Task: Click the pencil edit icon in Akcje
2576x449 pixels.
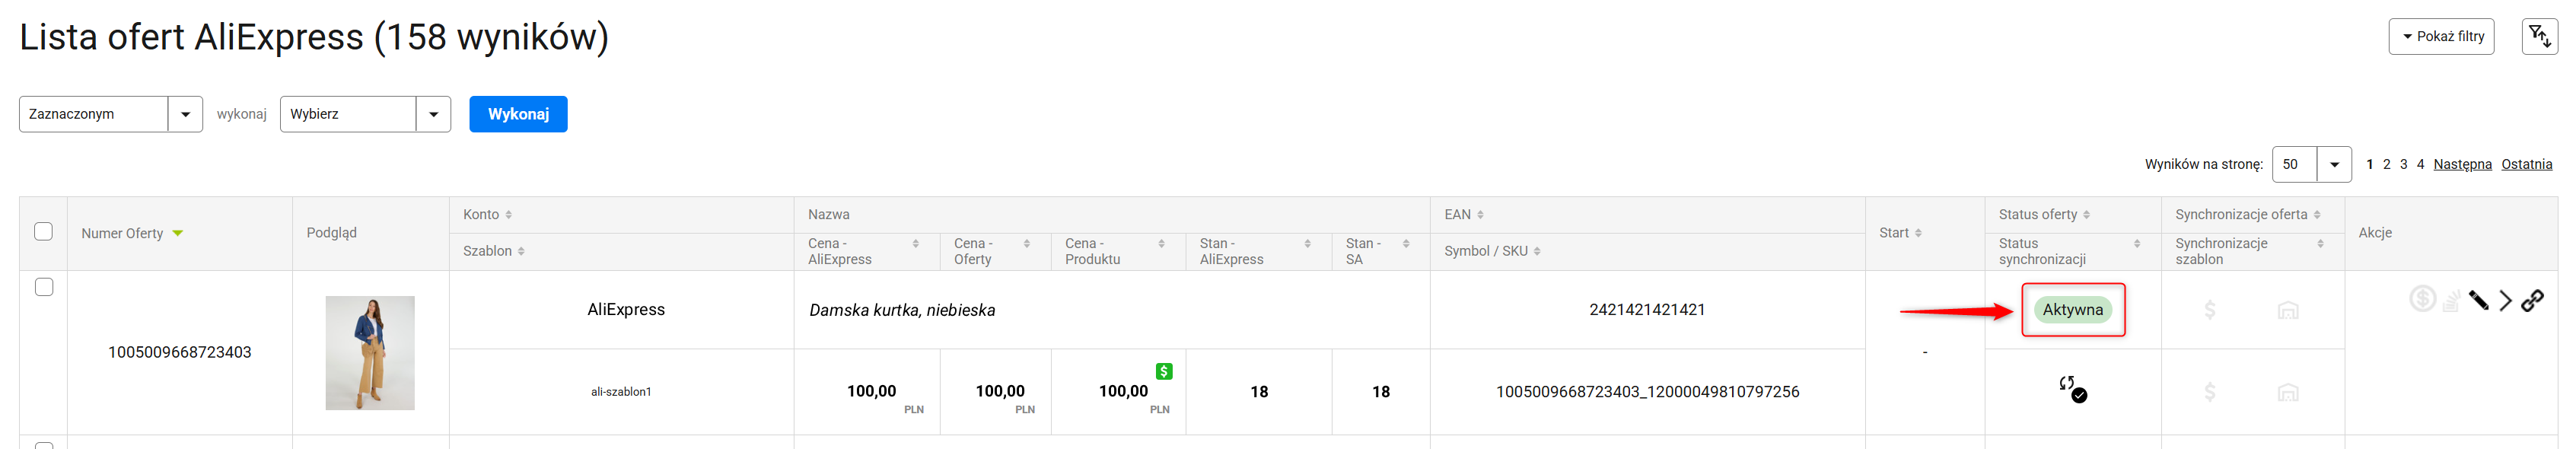Action: (x=2478, y=300)
